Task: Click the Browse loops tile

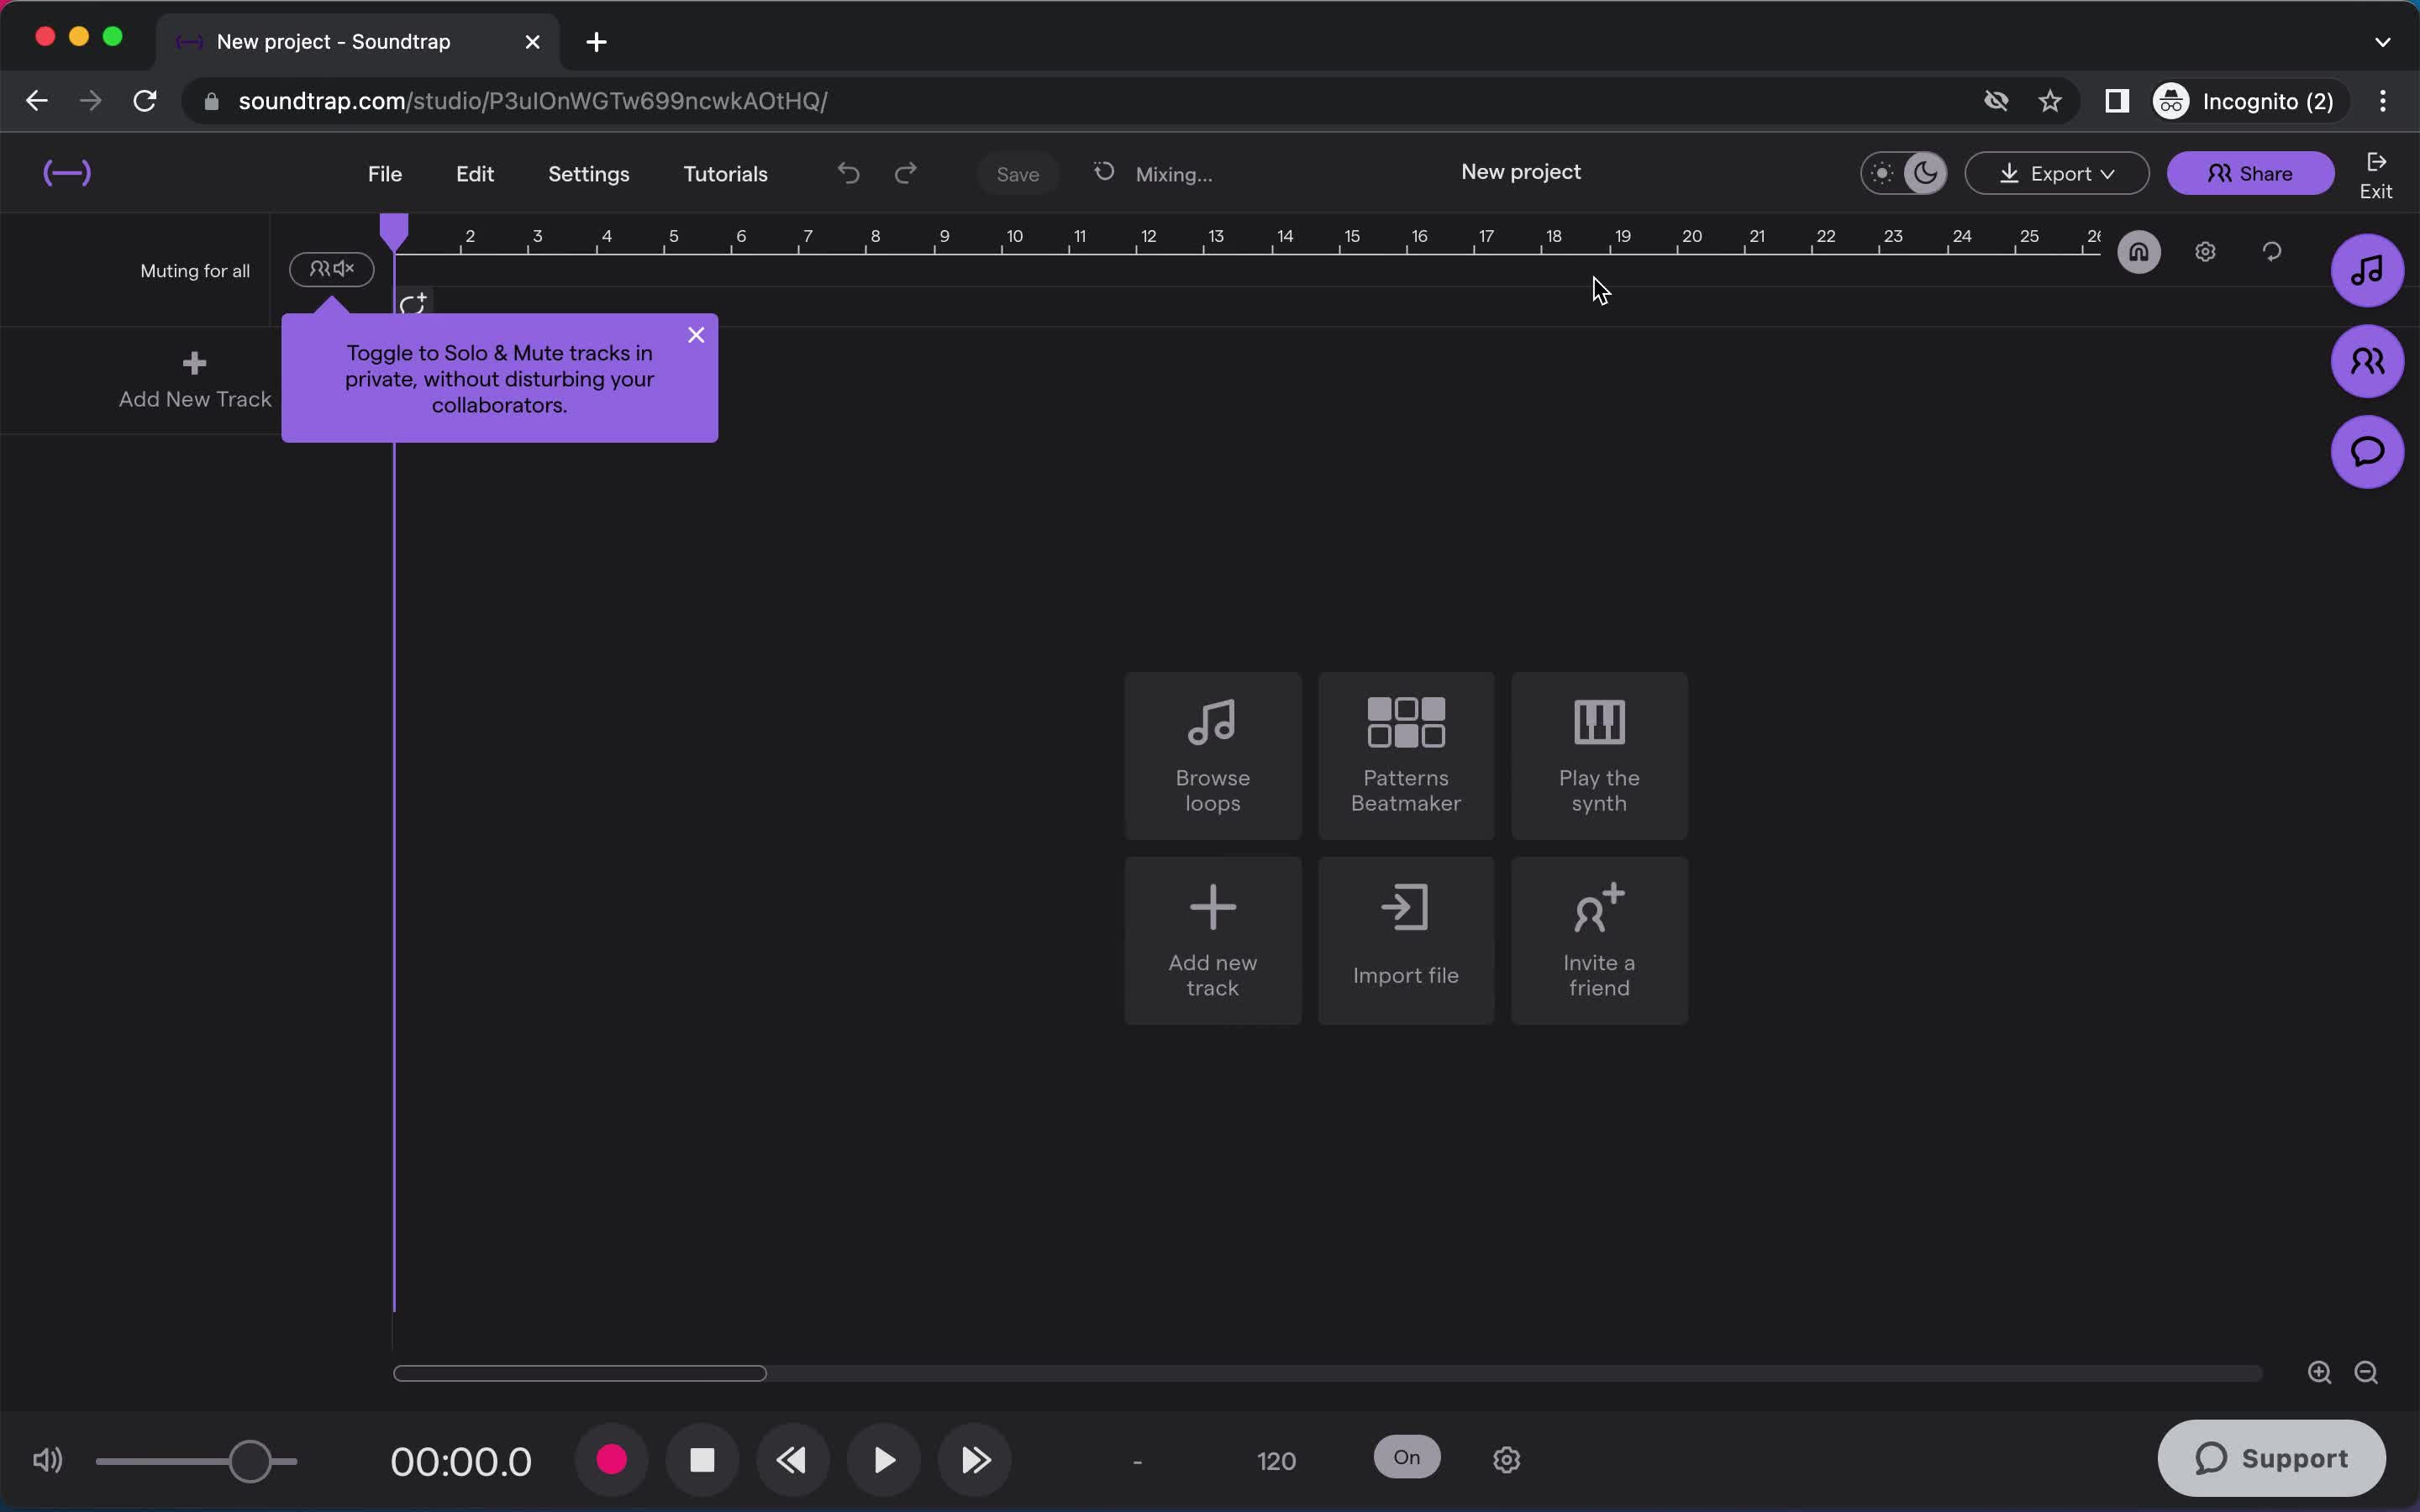Action: [x=1213, y=756]
